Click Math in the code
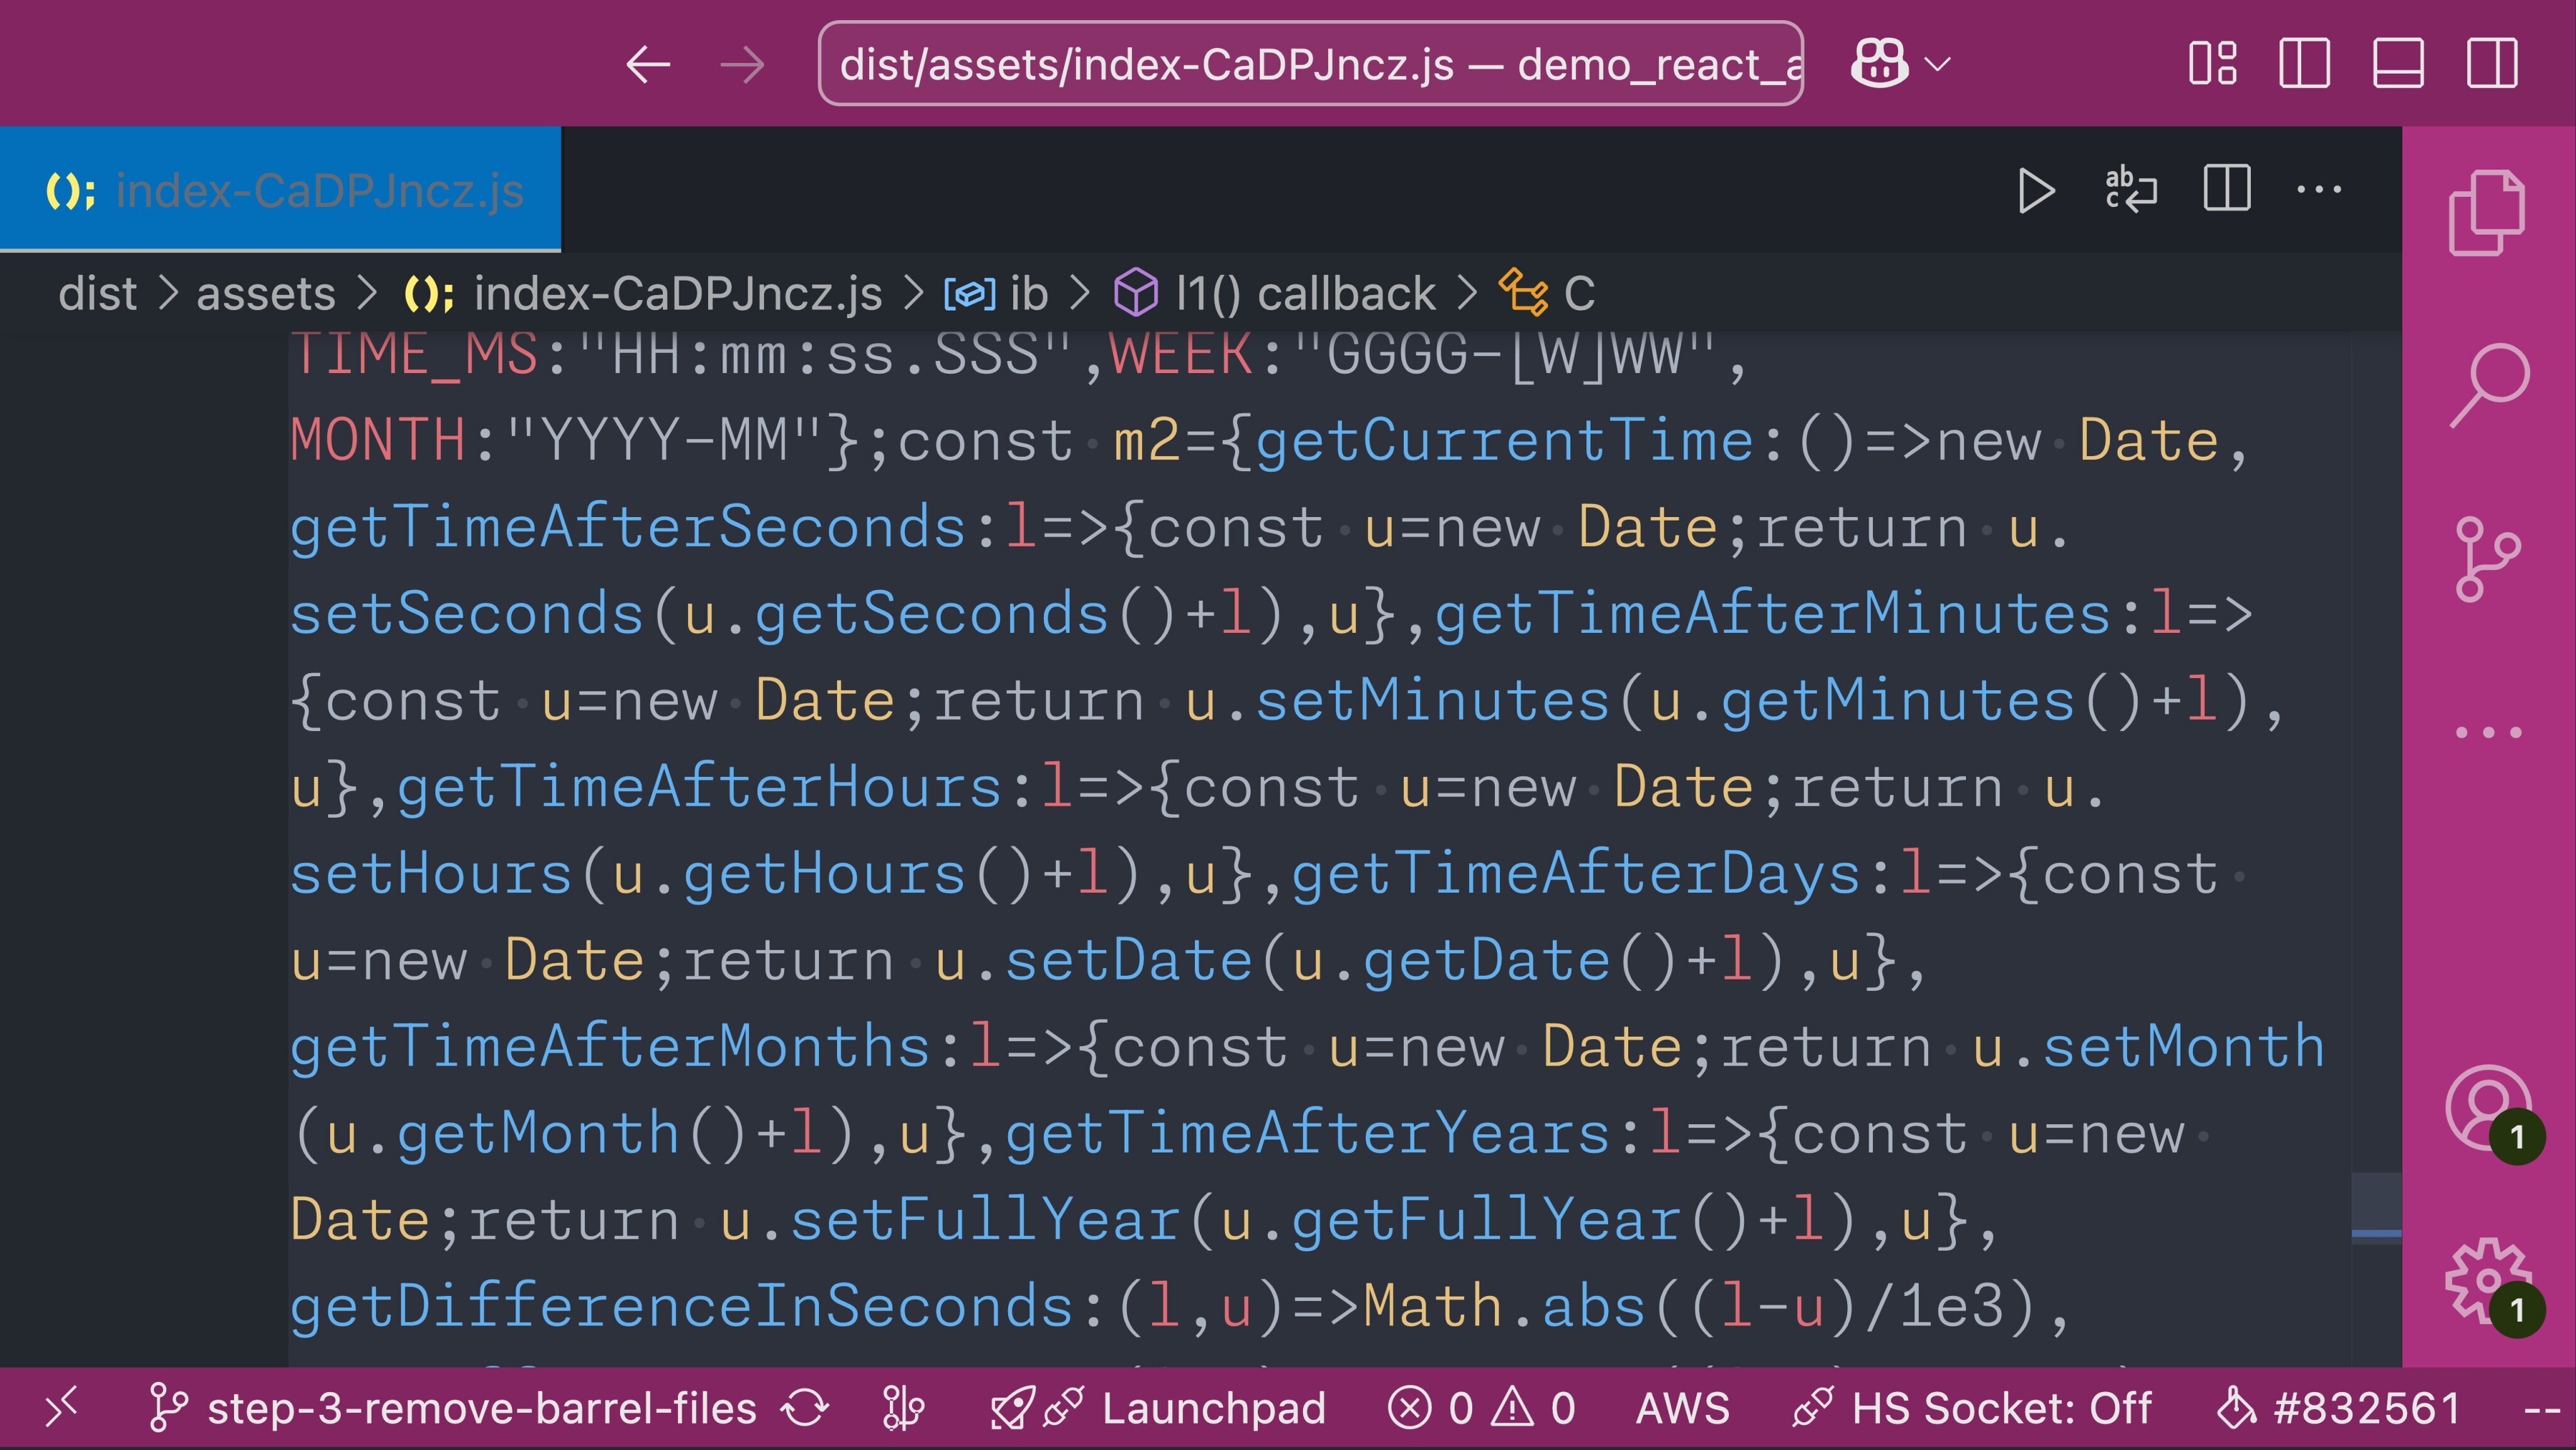 coord(1434,1306)
